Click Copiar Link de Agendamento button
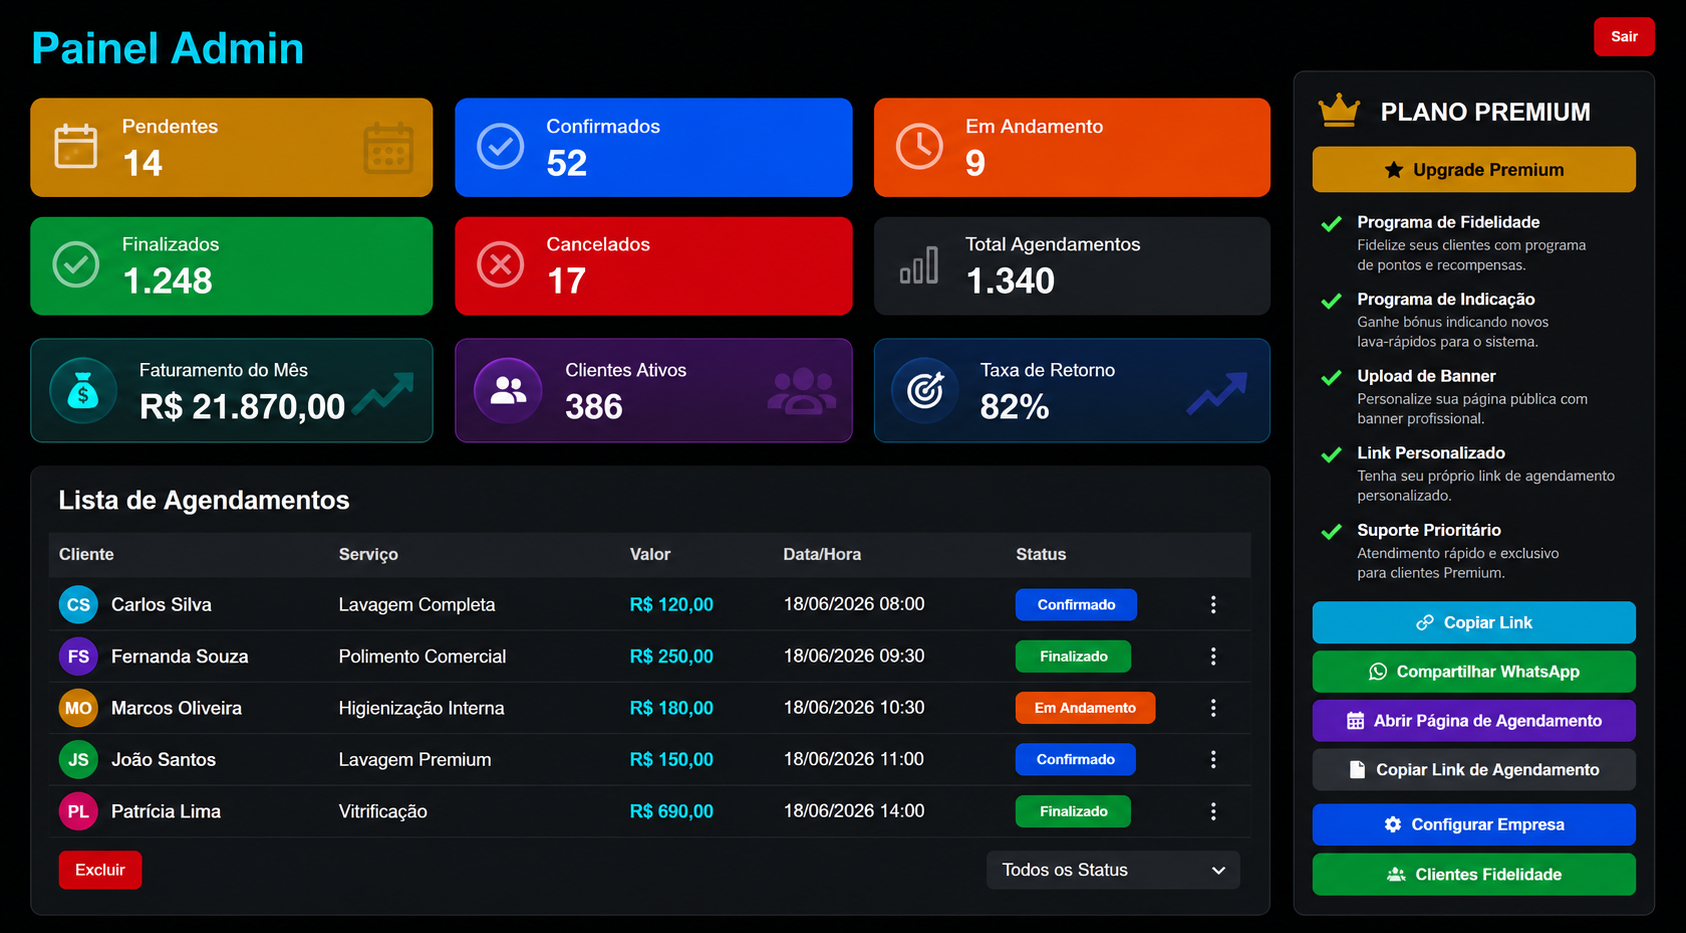 tap(1474, 769)
